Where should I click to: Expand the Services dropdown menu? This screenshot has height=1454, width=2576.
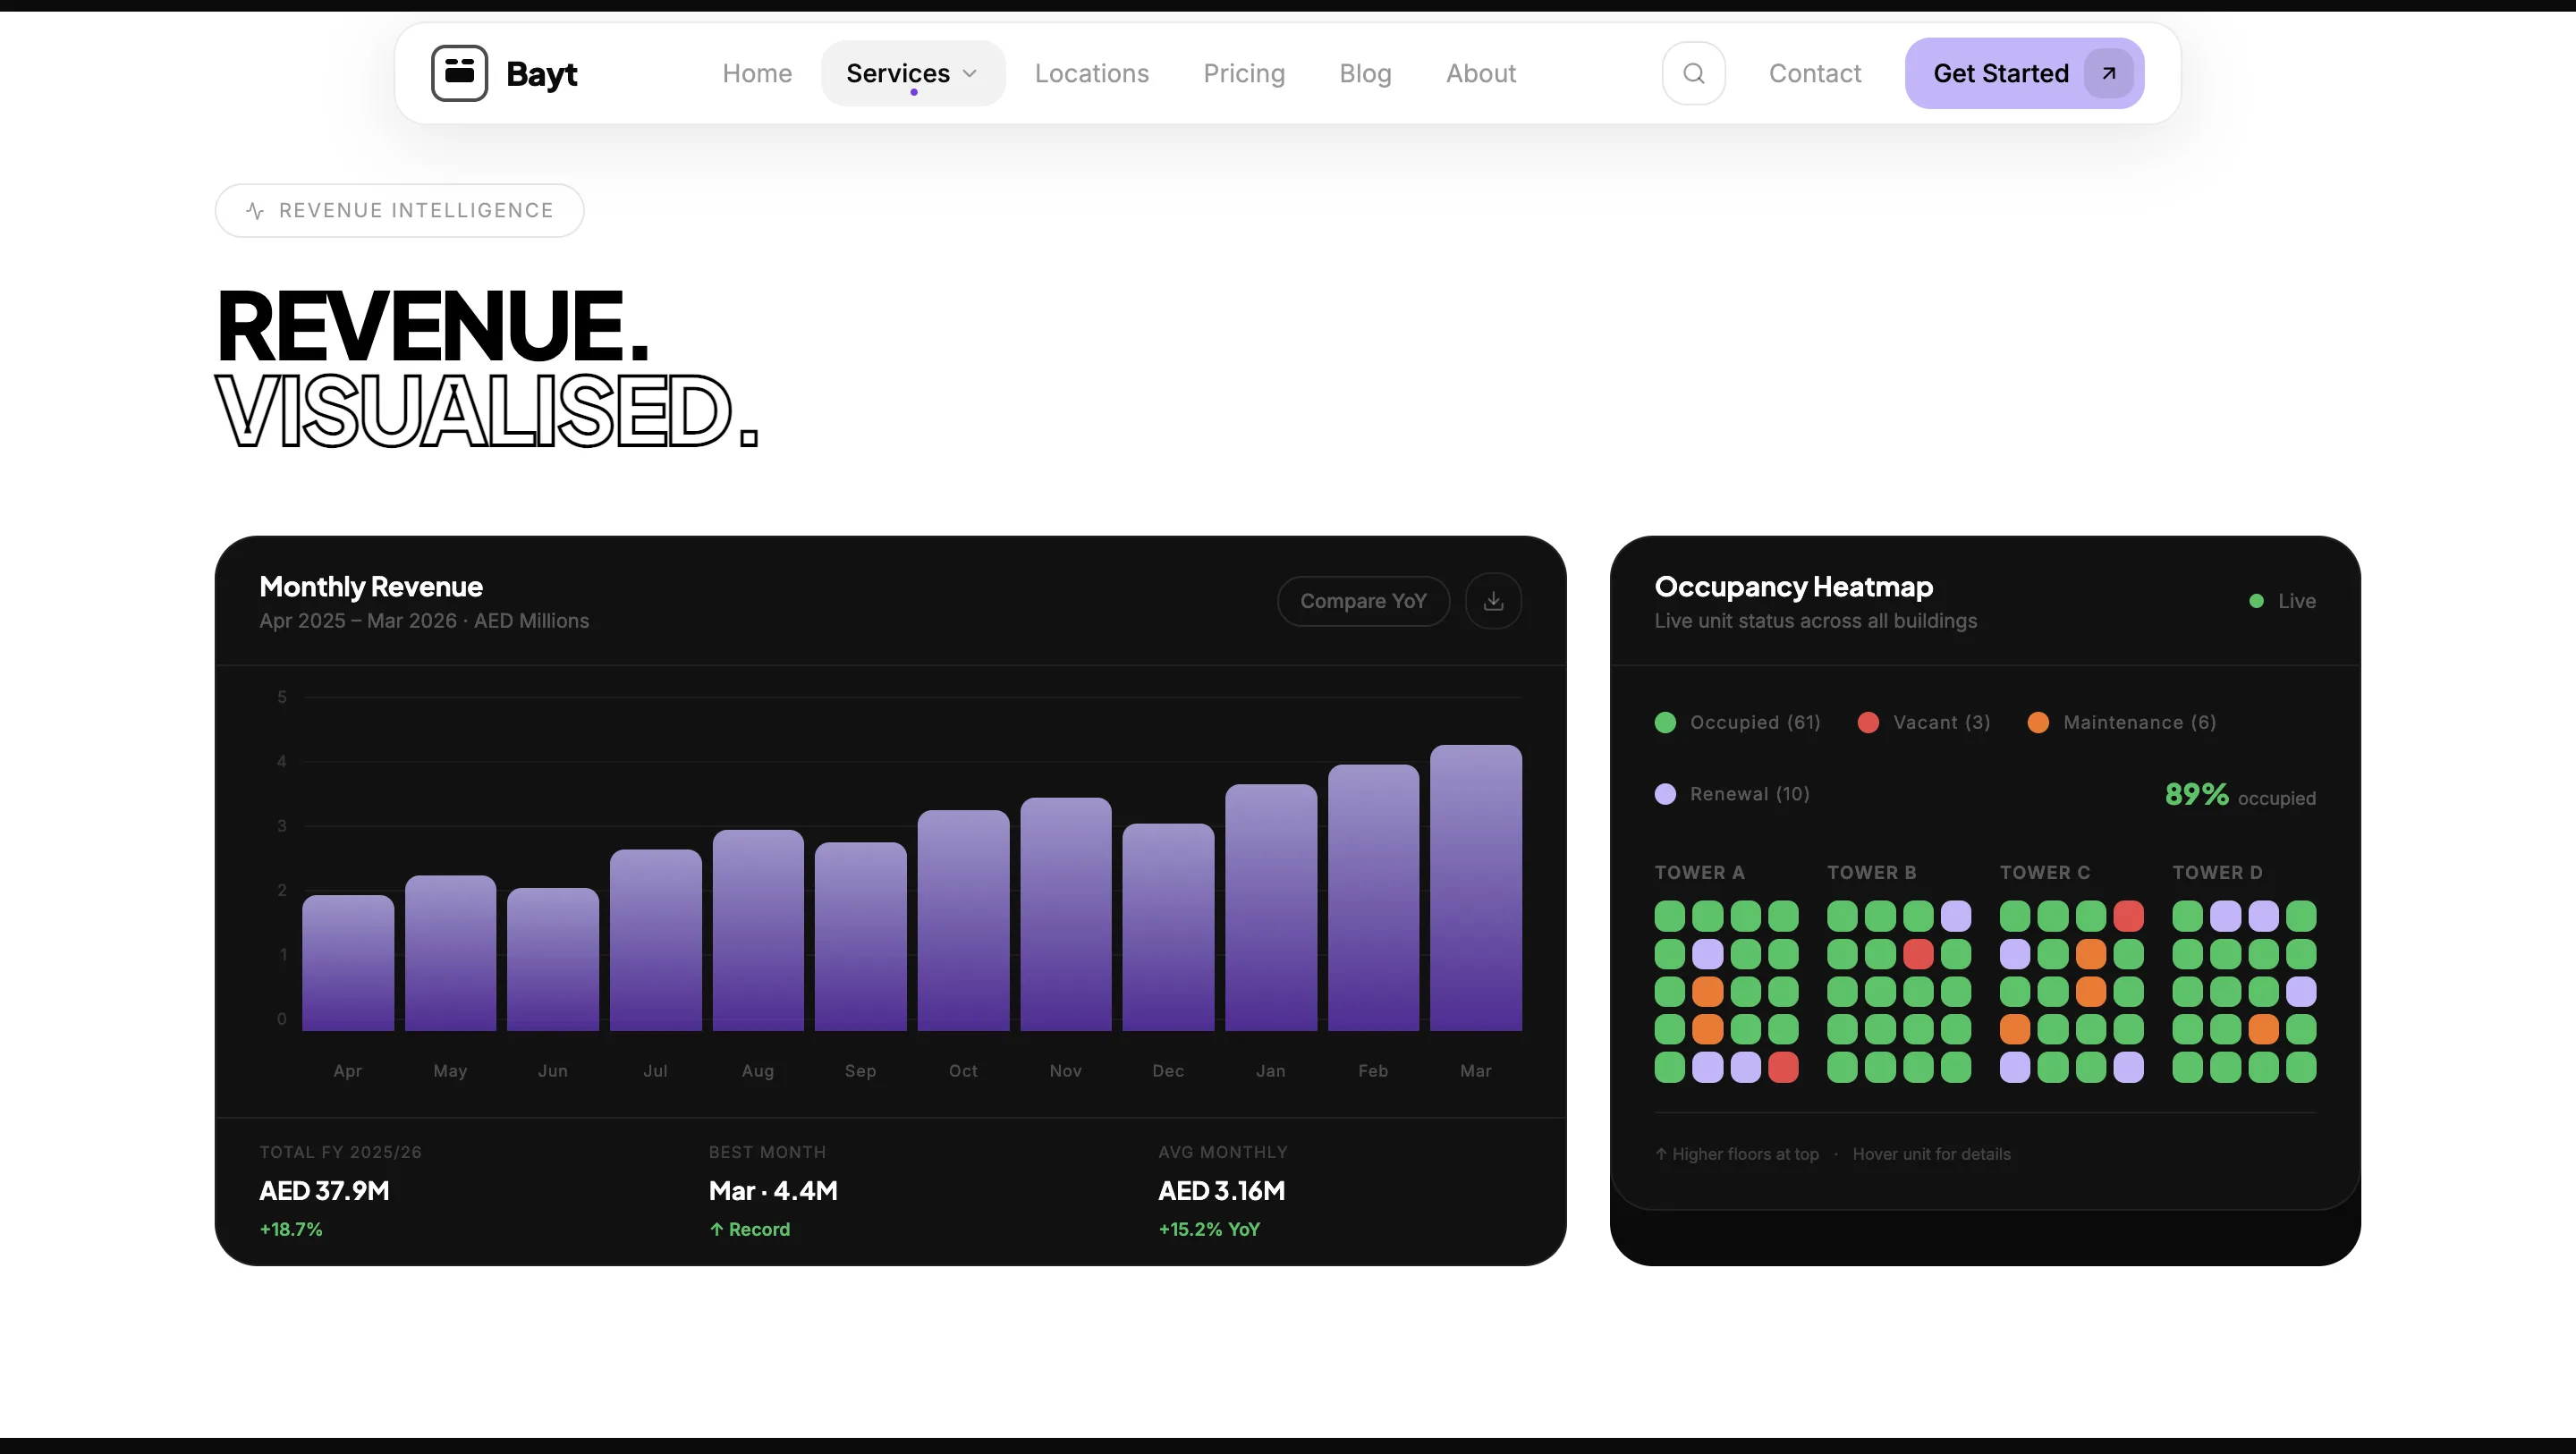pos(898,73)
